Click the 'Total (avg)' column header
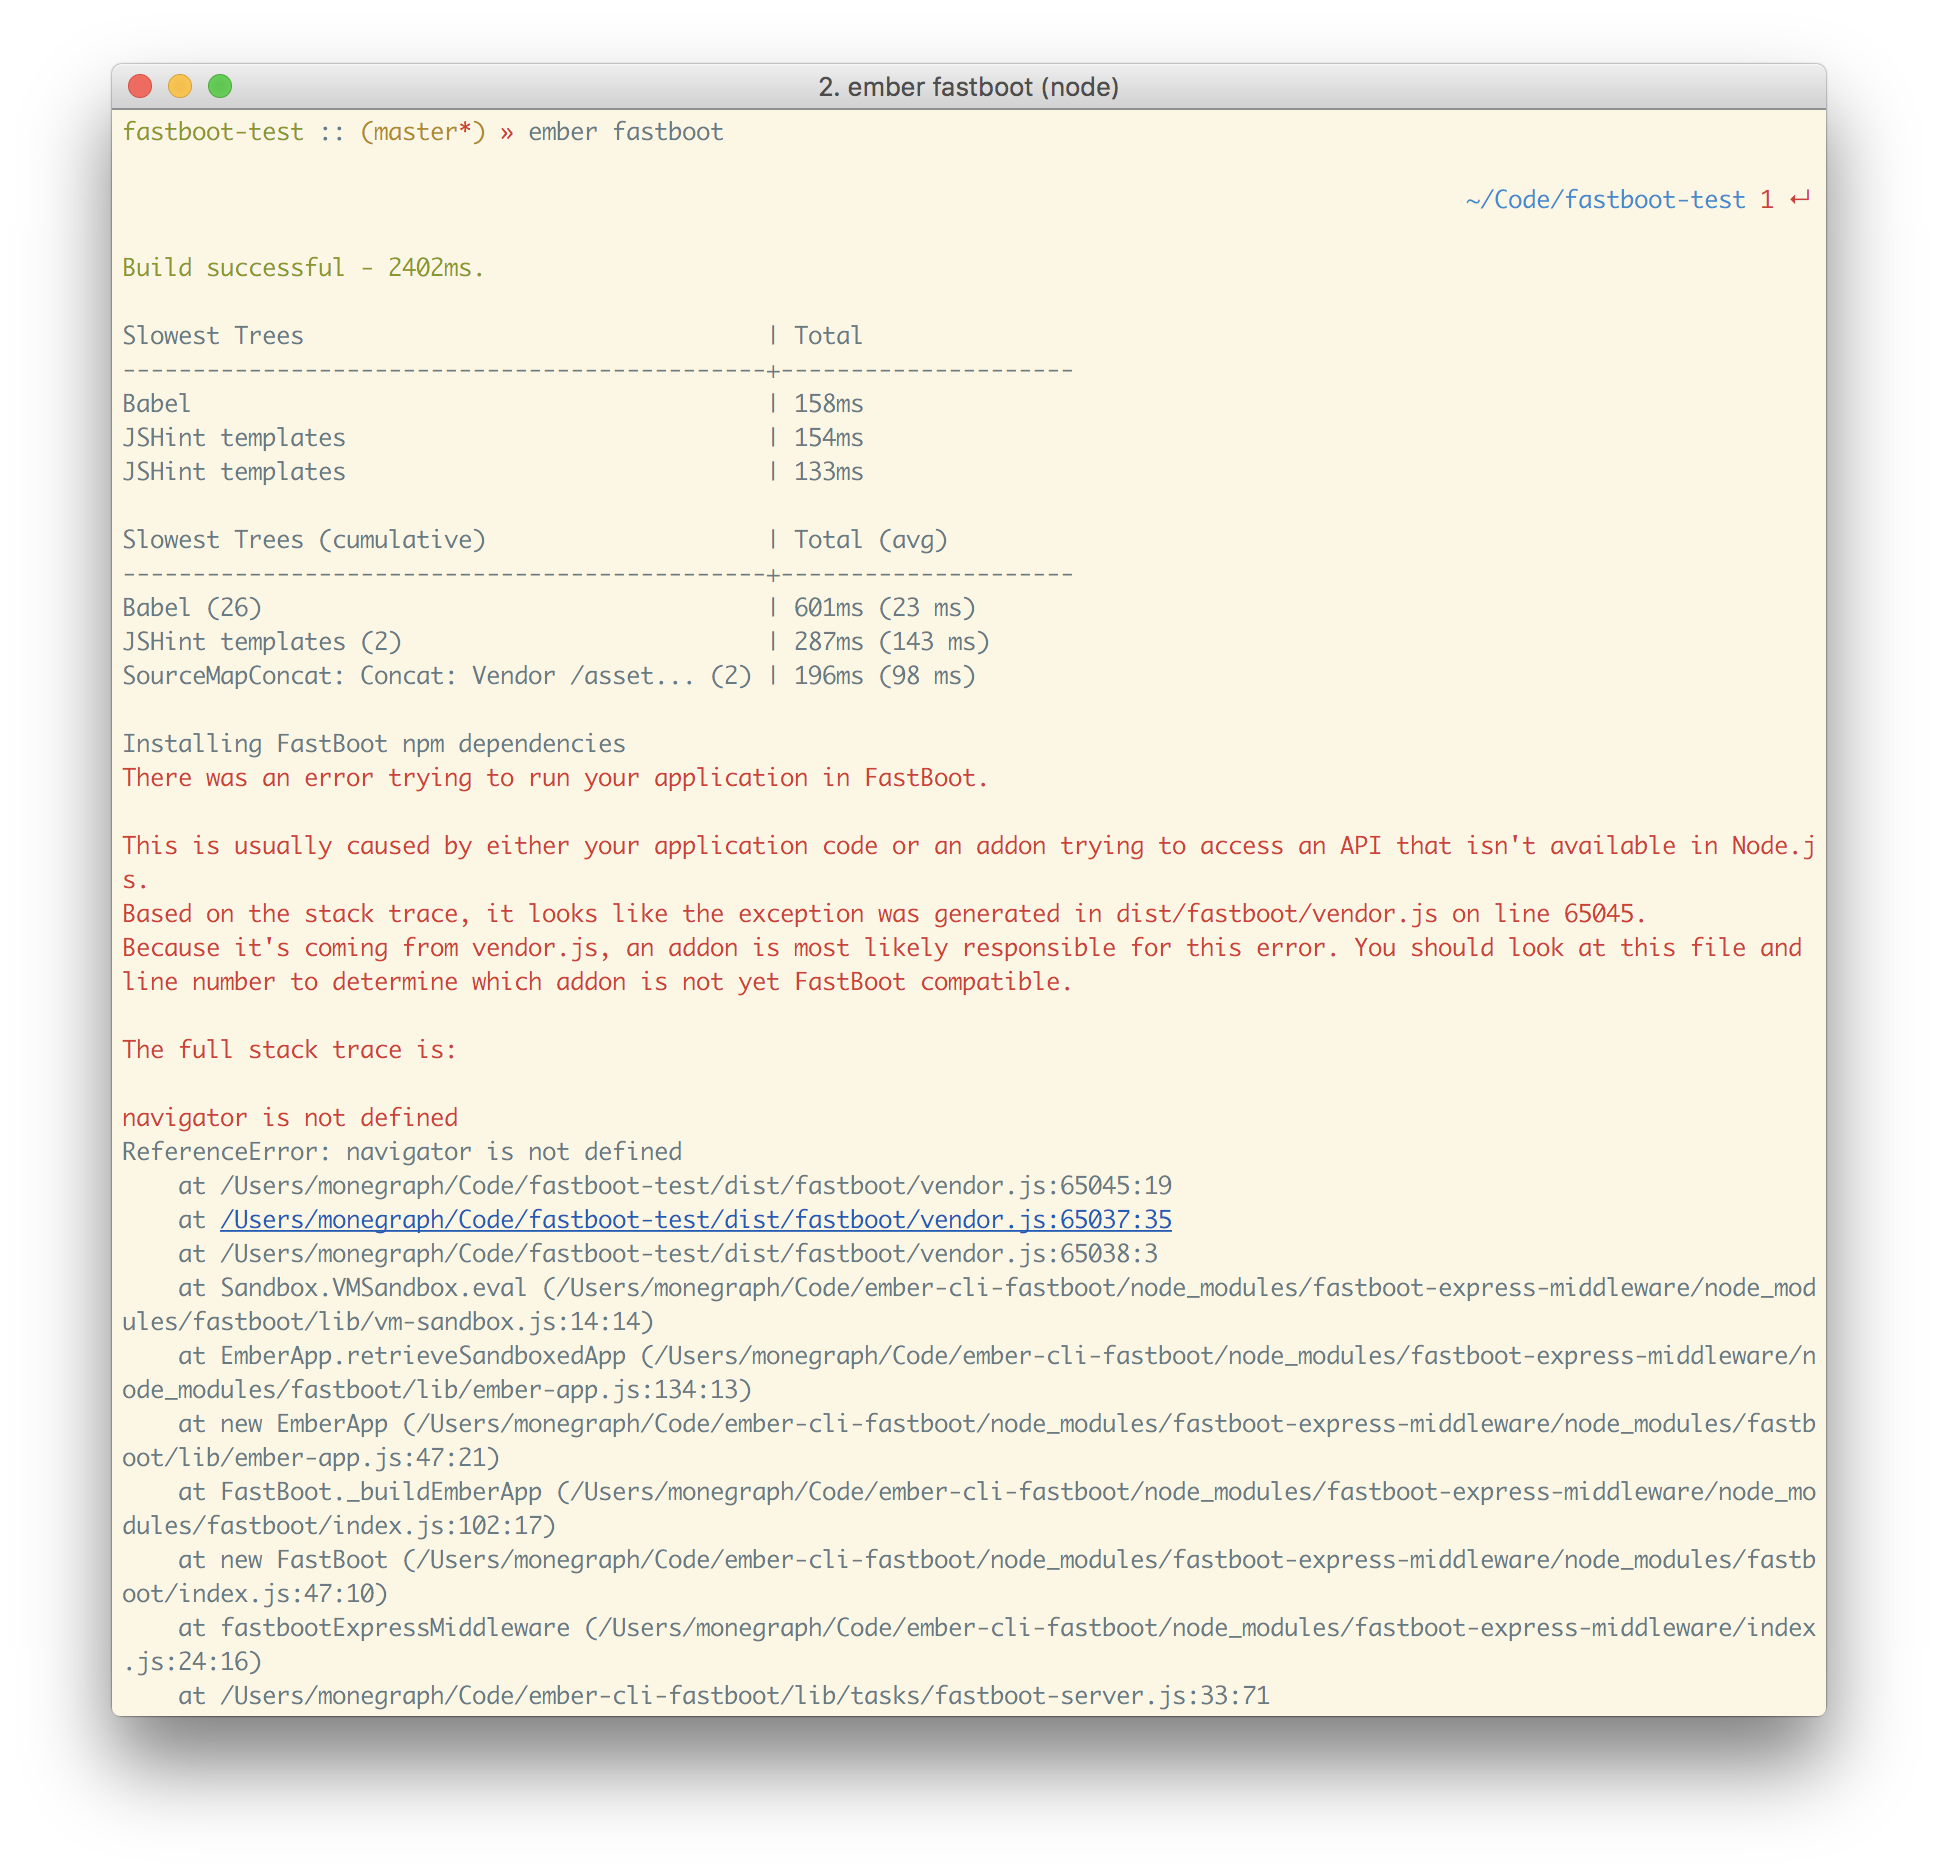 (871, 540)
